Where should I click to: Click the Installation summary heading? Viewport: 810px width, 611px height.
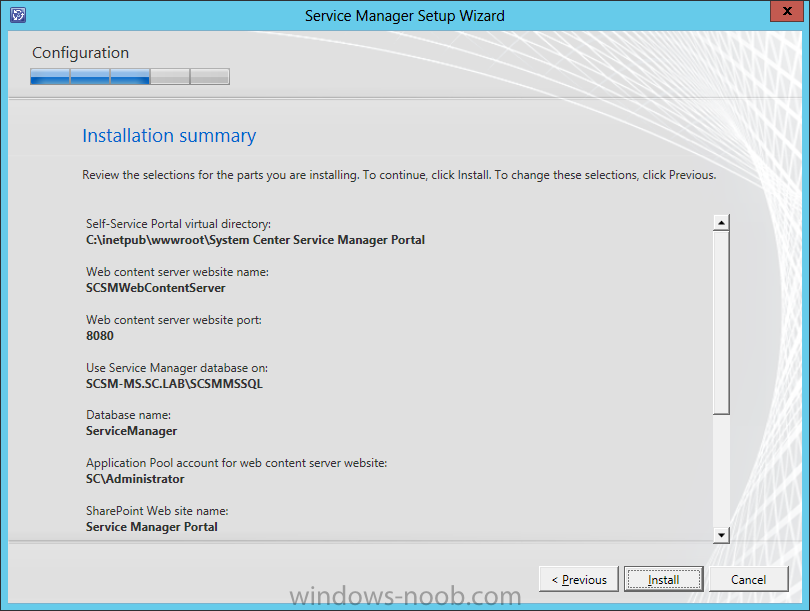[169, 136]
